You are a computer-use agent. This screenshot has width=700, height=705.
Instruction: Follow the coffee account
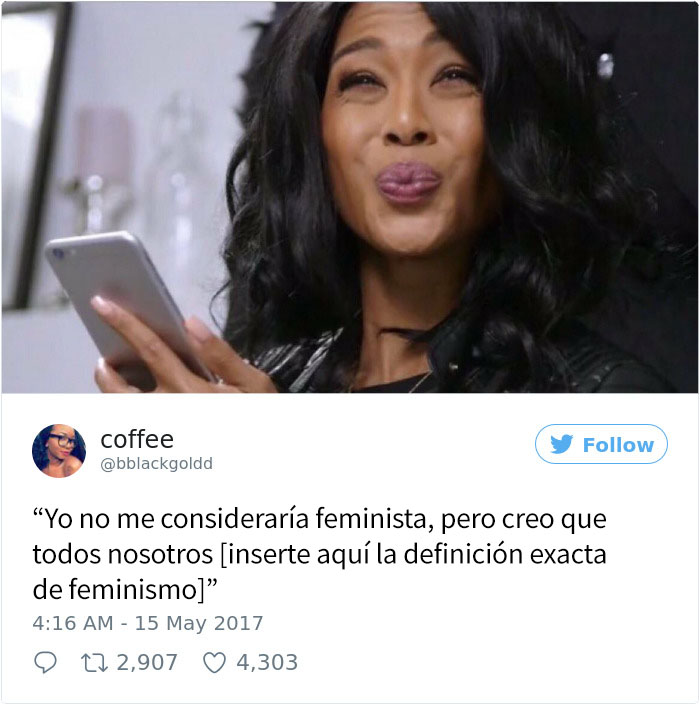(x=601, y=444)
